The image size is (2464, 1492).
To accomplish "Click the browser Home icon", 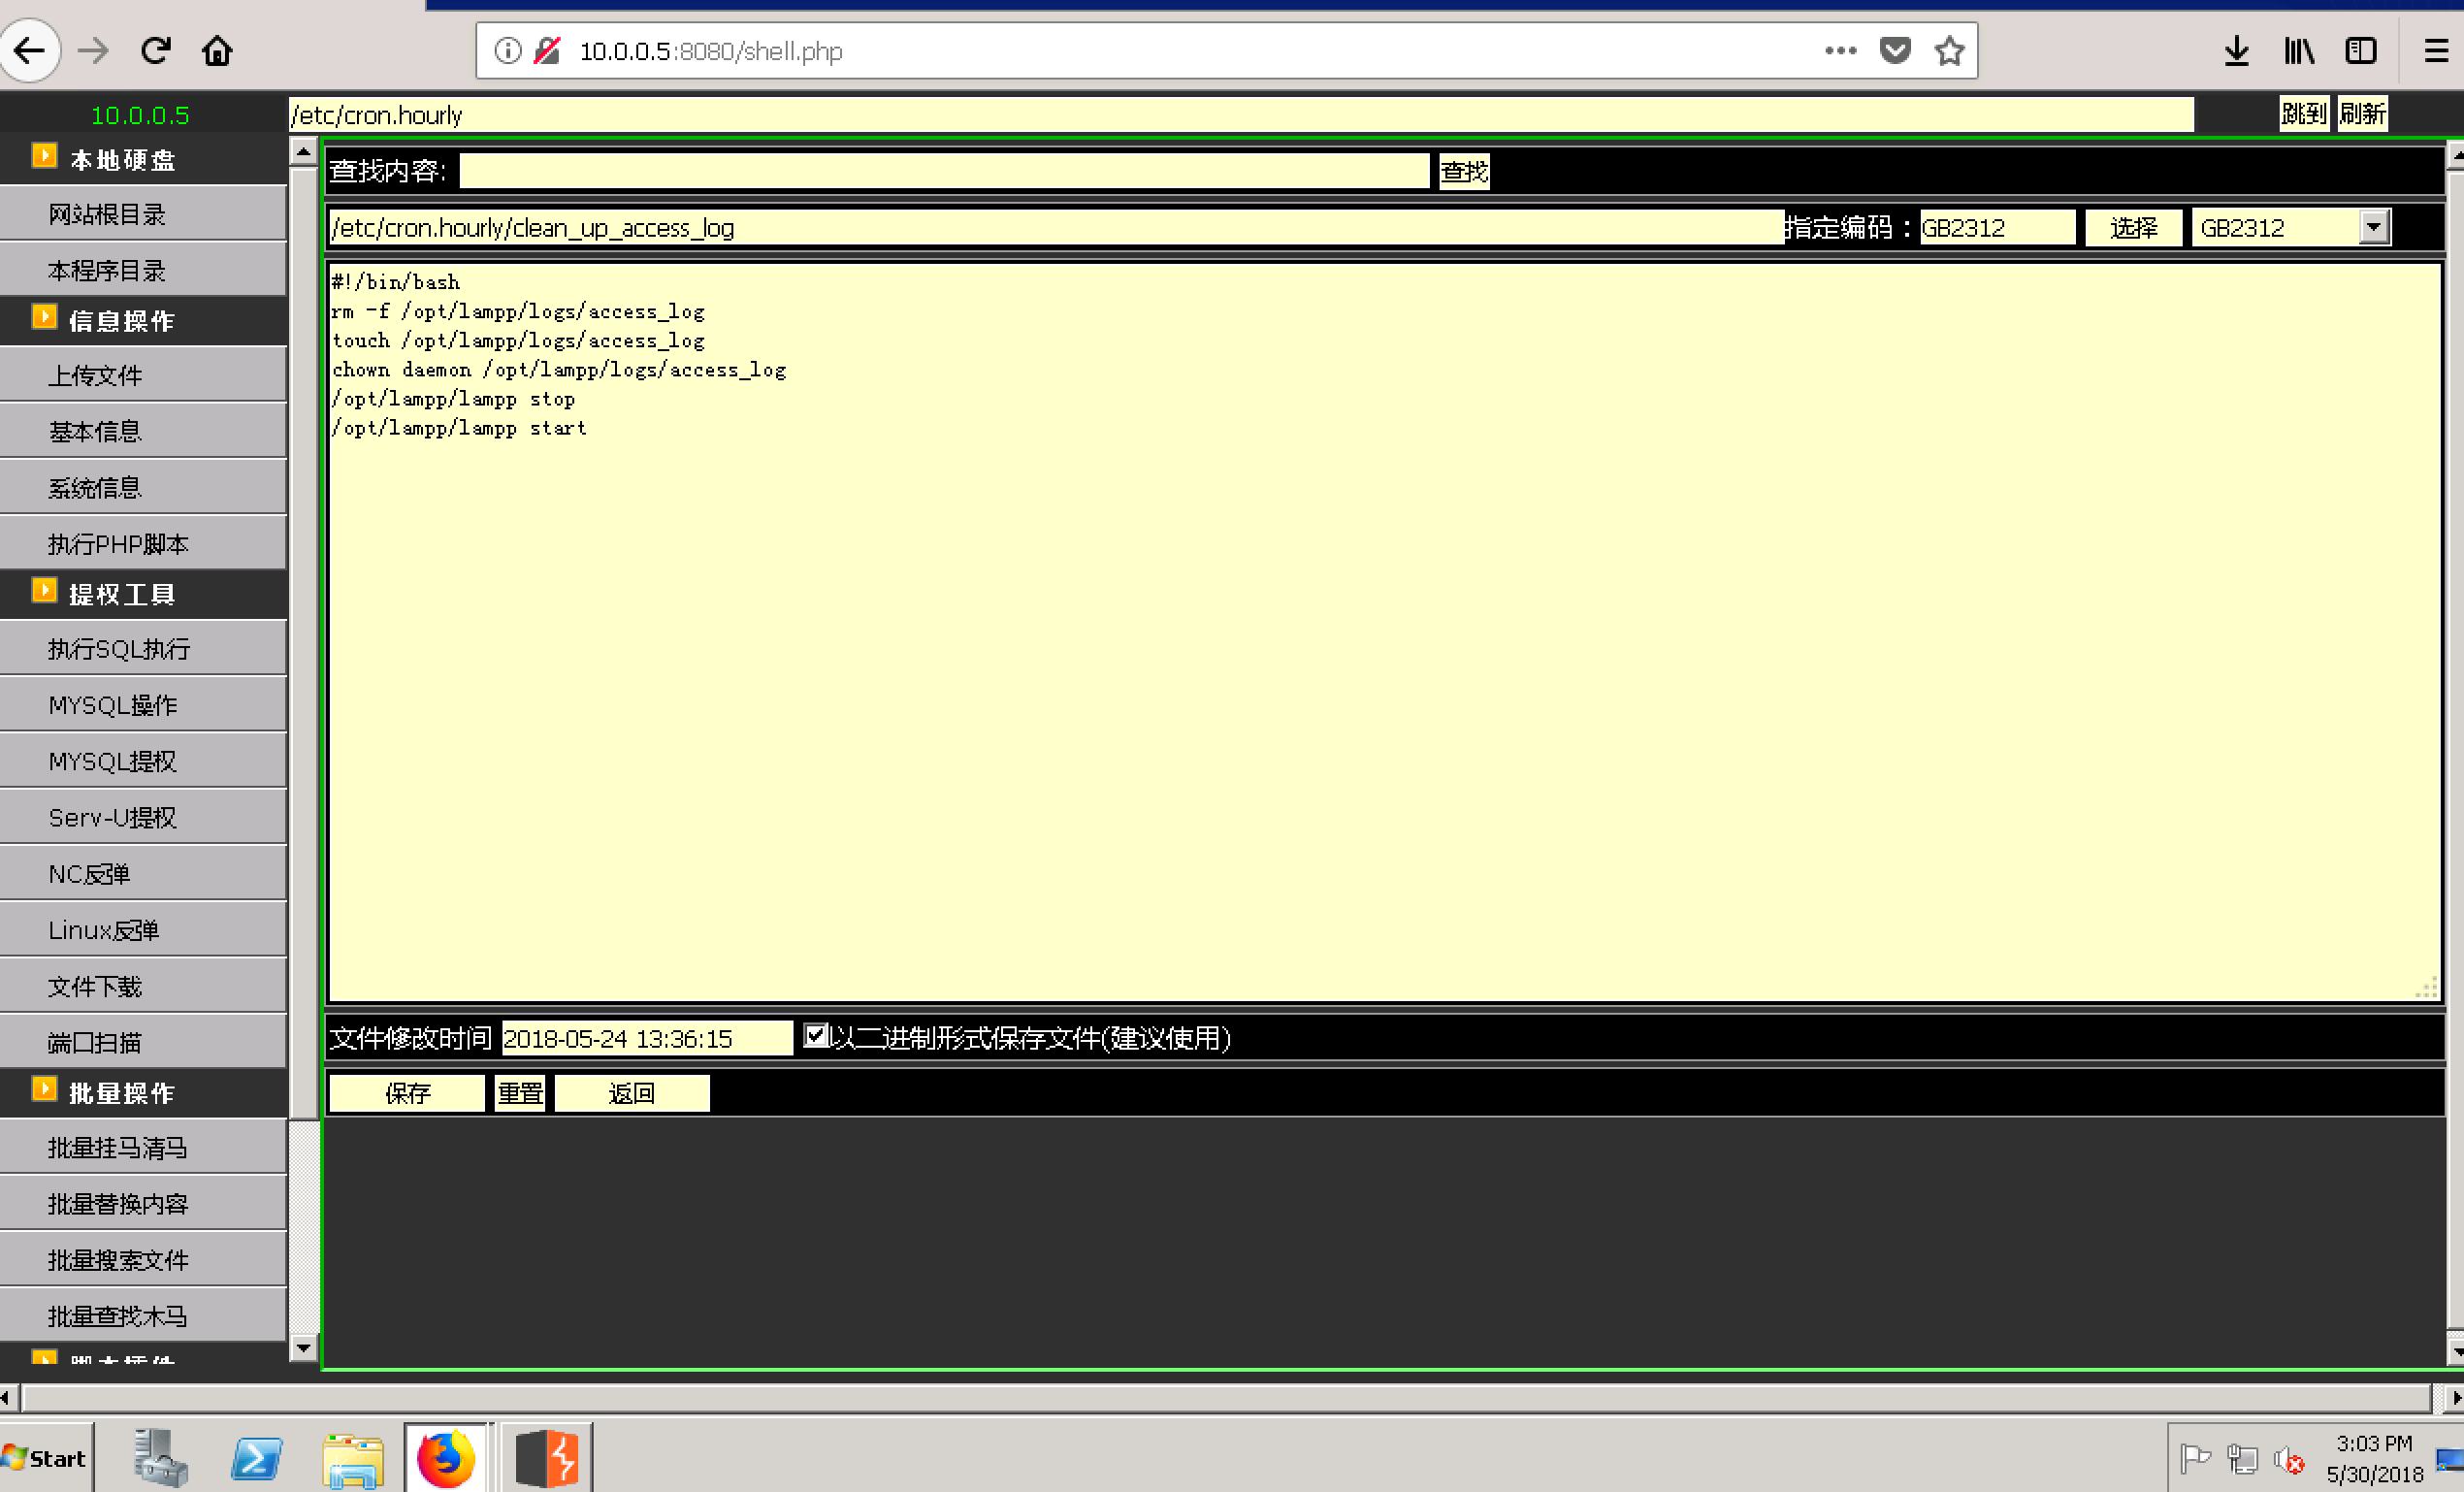I will [x=217, y=50].
